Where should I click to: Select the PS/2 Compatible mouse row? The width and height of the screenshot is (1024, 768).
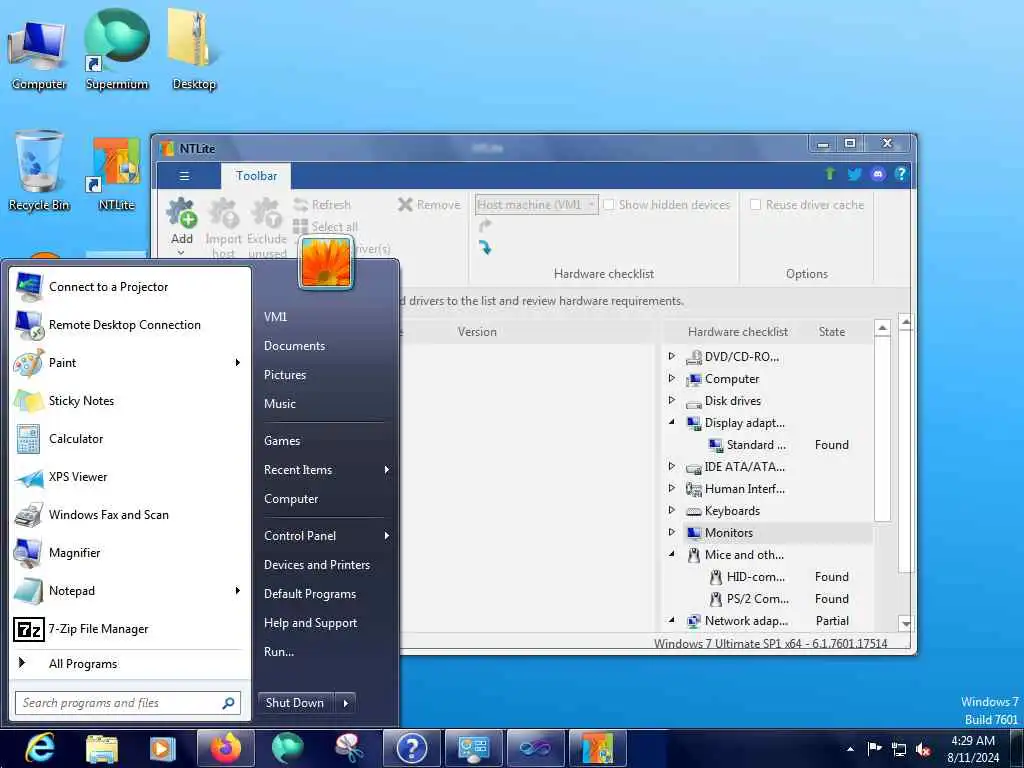point(778,599)
